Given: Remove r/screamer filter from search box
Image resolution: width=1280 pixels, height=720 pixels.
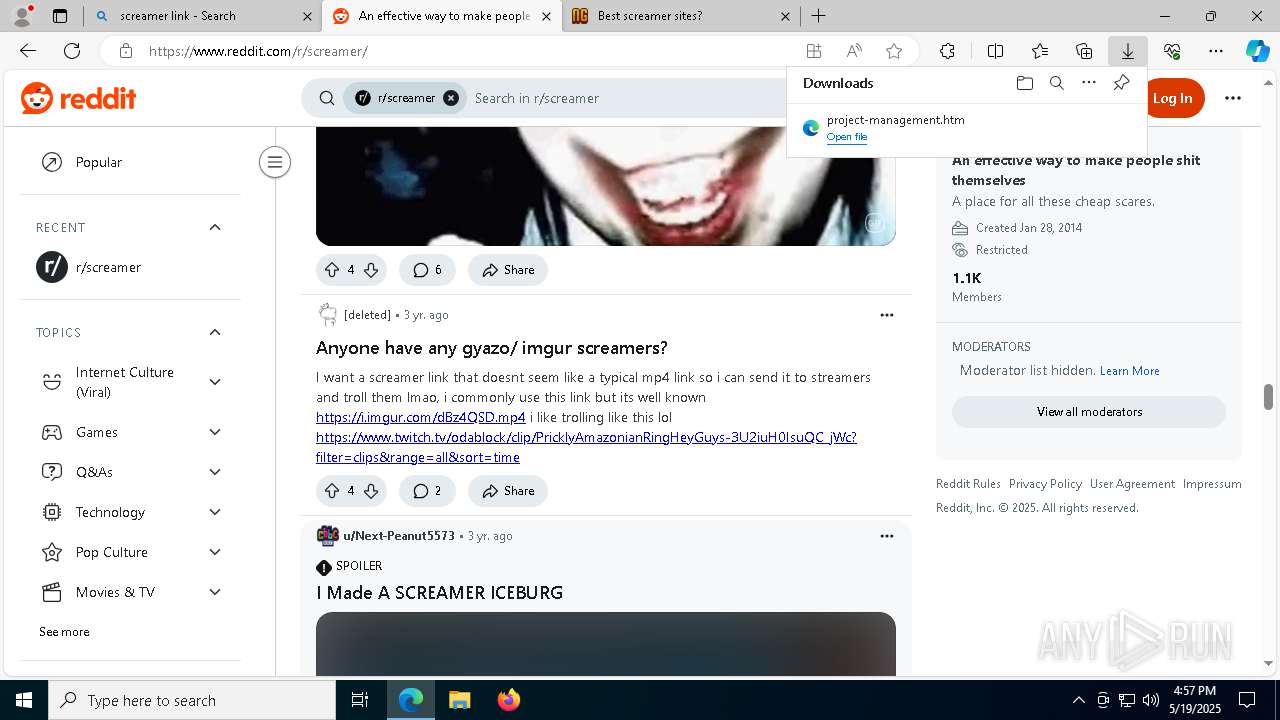Looking at the screenshot, I should [451, 98].
